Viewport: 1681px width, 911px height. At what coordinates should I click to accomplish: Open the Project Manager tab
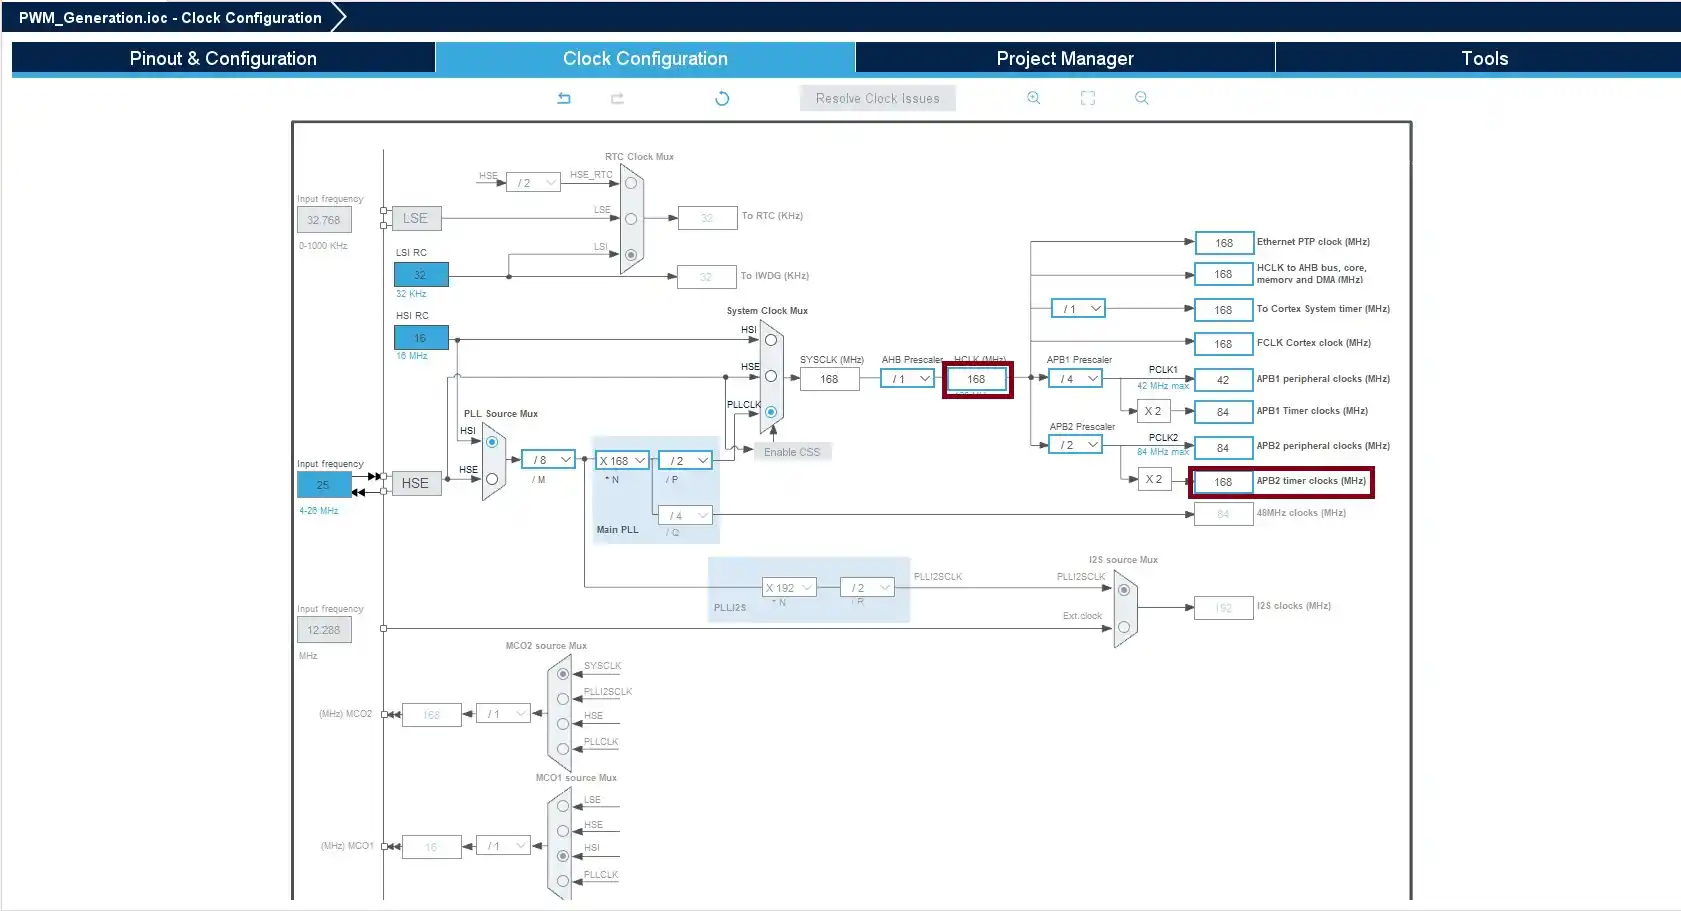(x=1065, y=58)
